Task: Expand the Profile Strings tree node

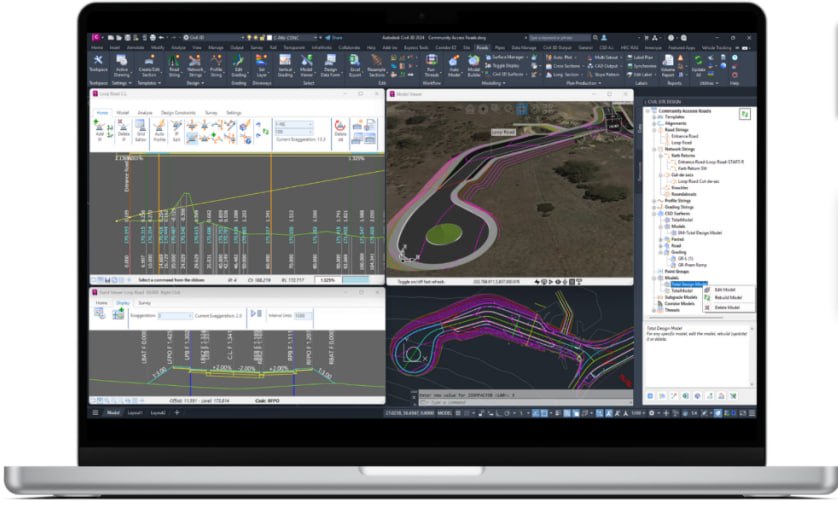Action: [x=654, y=201]
